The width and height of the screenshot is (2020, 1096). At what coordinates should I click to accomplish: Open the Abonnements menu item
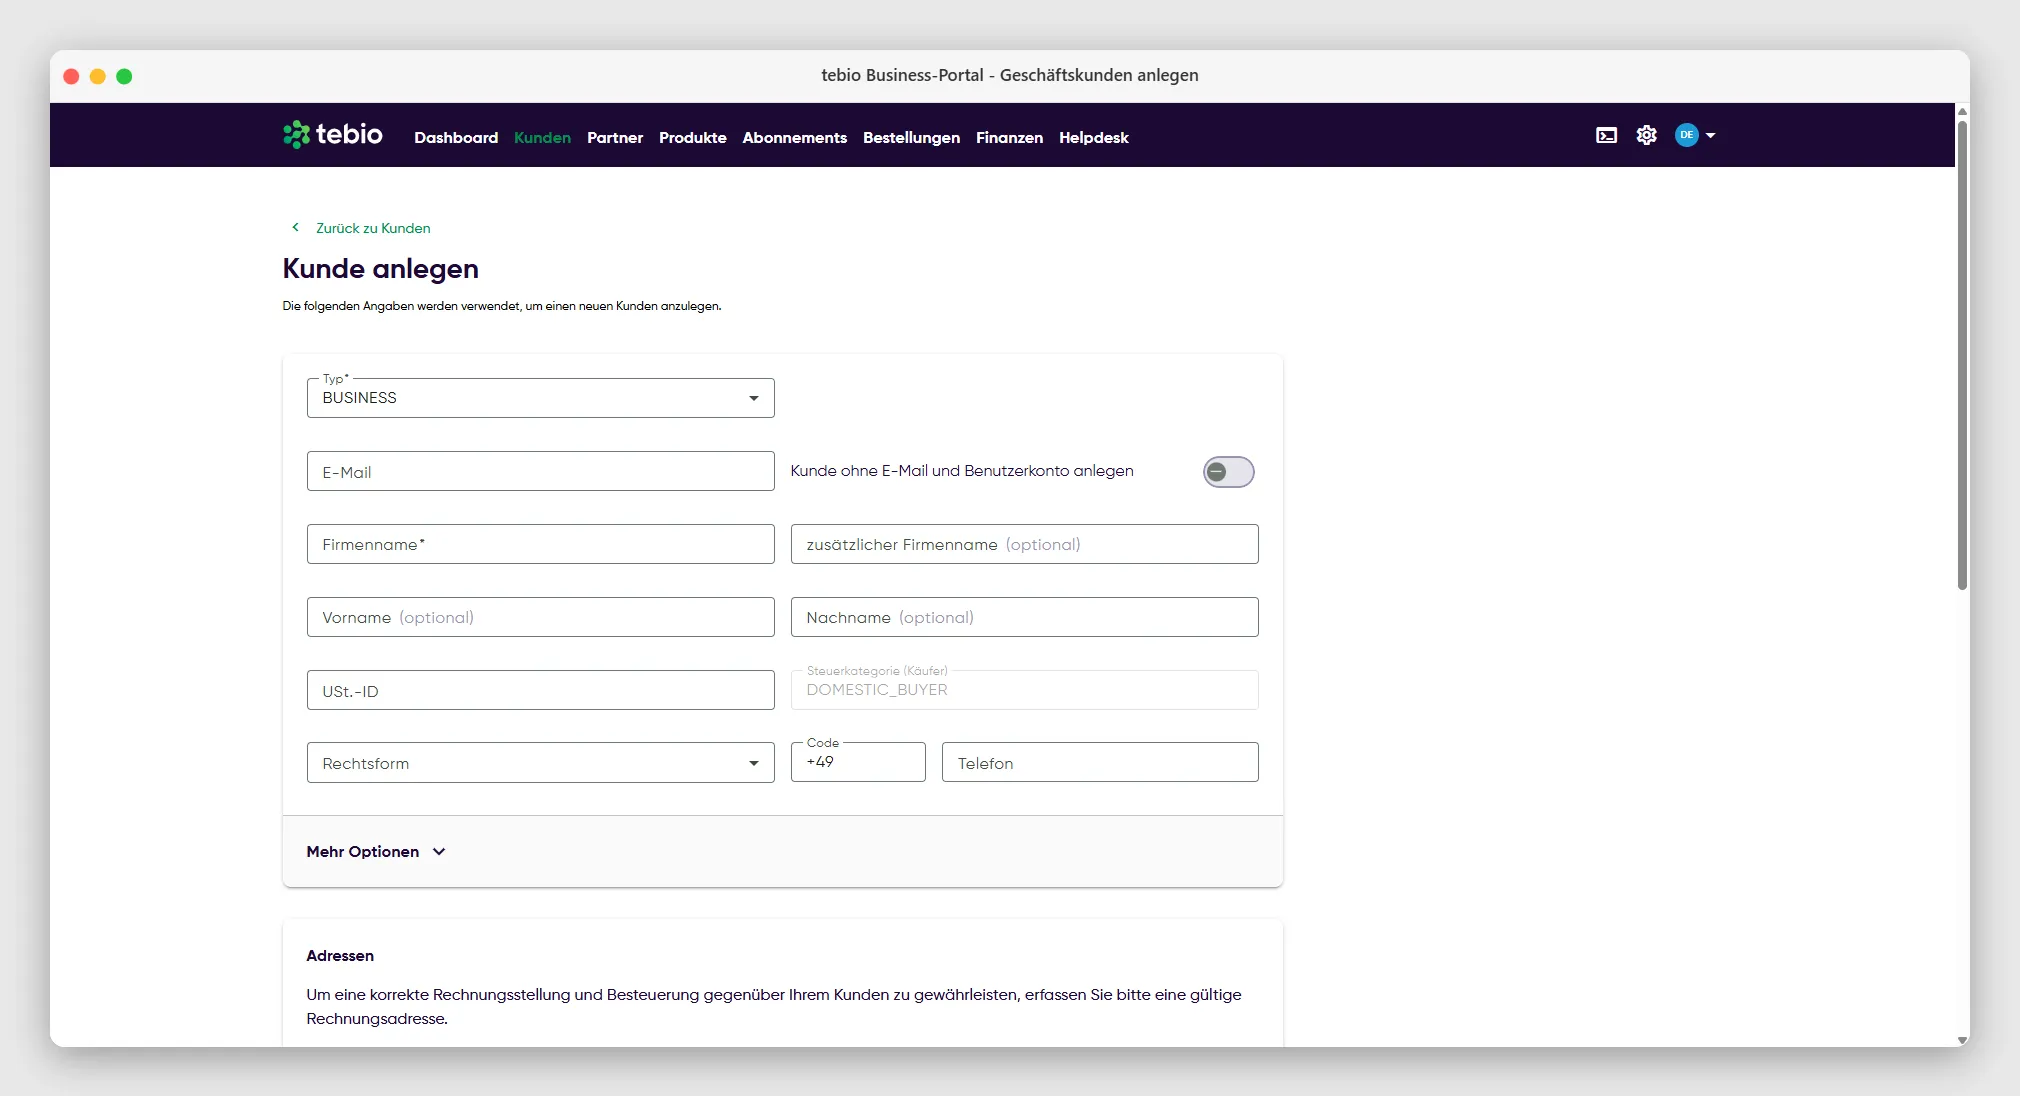[x=794, y=137]
